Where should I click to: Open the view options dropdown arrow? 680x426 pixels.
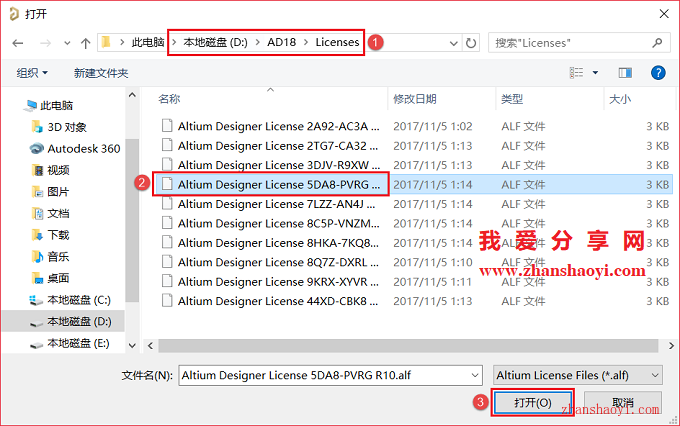[595, 72]
